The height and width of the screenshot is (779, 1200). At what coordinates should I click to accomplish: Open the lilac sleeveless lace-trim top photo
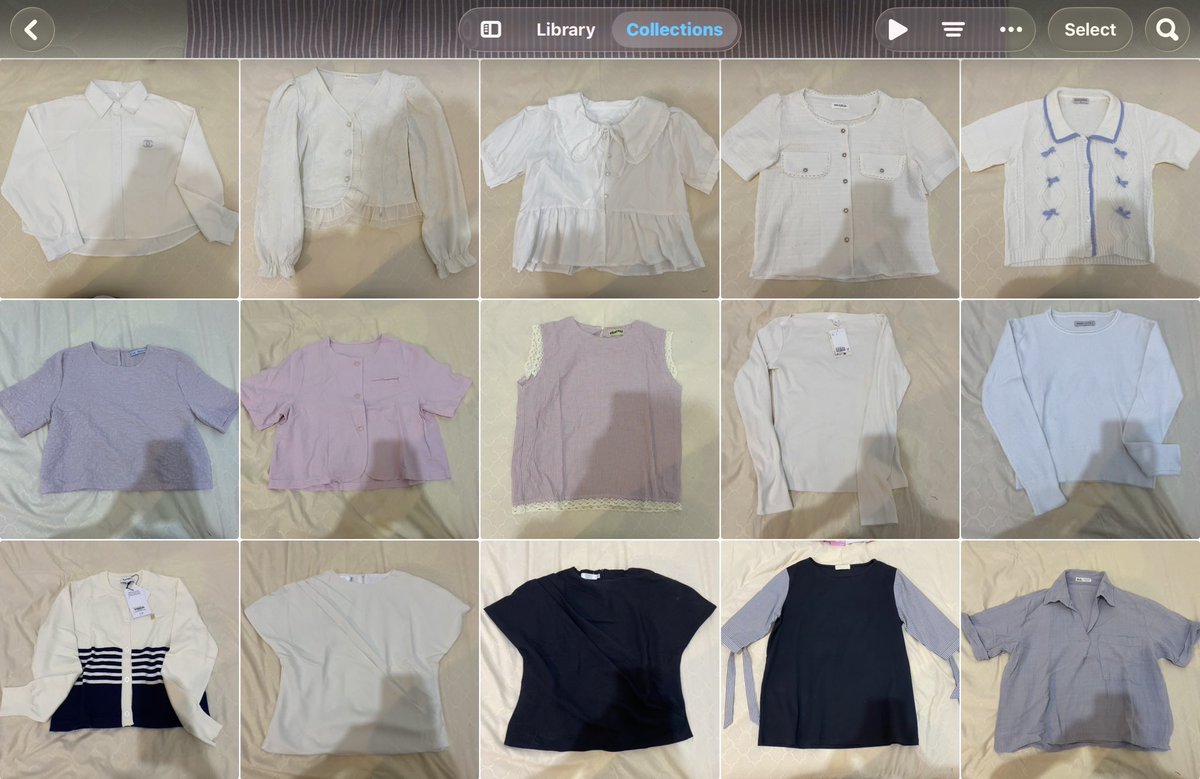pyautogui.click(x=599, y=419)
